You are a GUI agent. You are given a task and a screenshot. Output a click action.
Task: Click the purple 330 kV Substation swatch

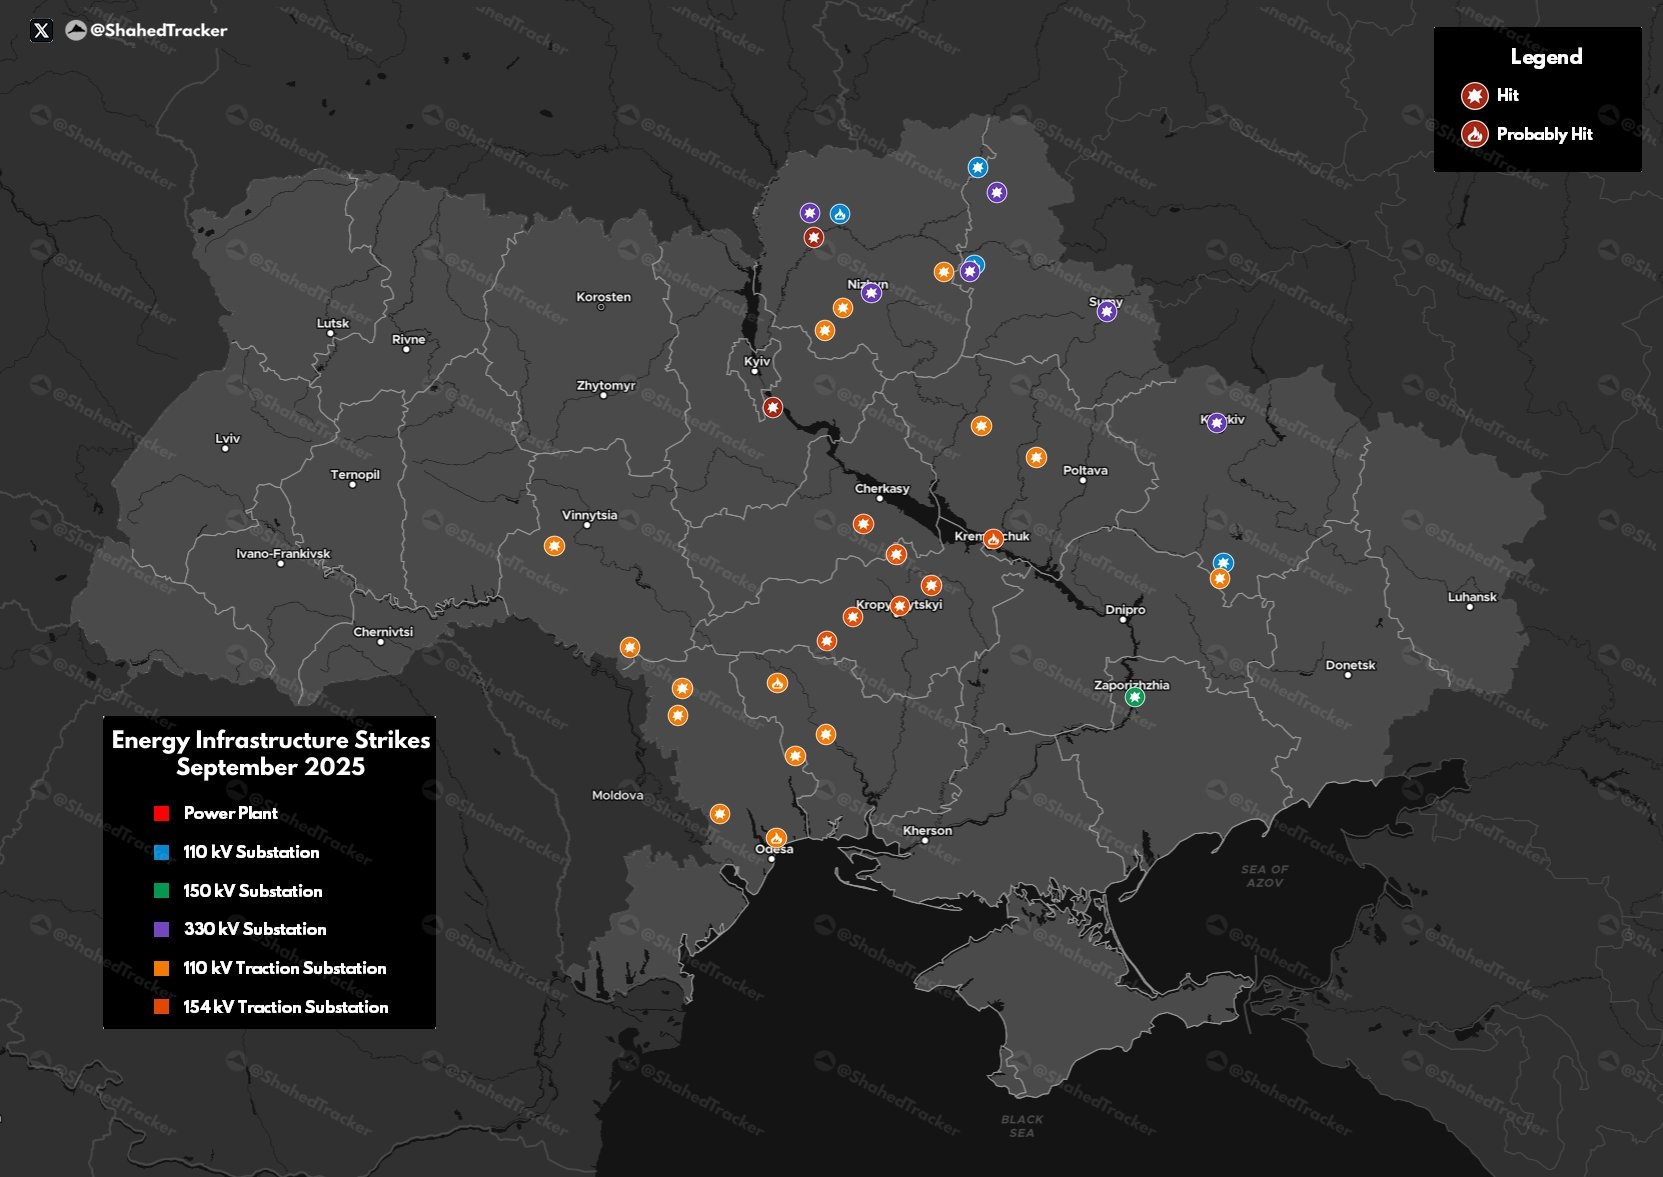click(161, 929)
